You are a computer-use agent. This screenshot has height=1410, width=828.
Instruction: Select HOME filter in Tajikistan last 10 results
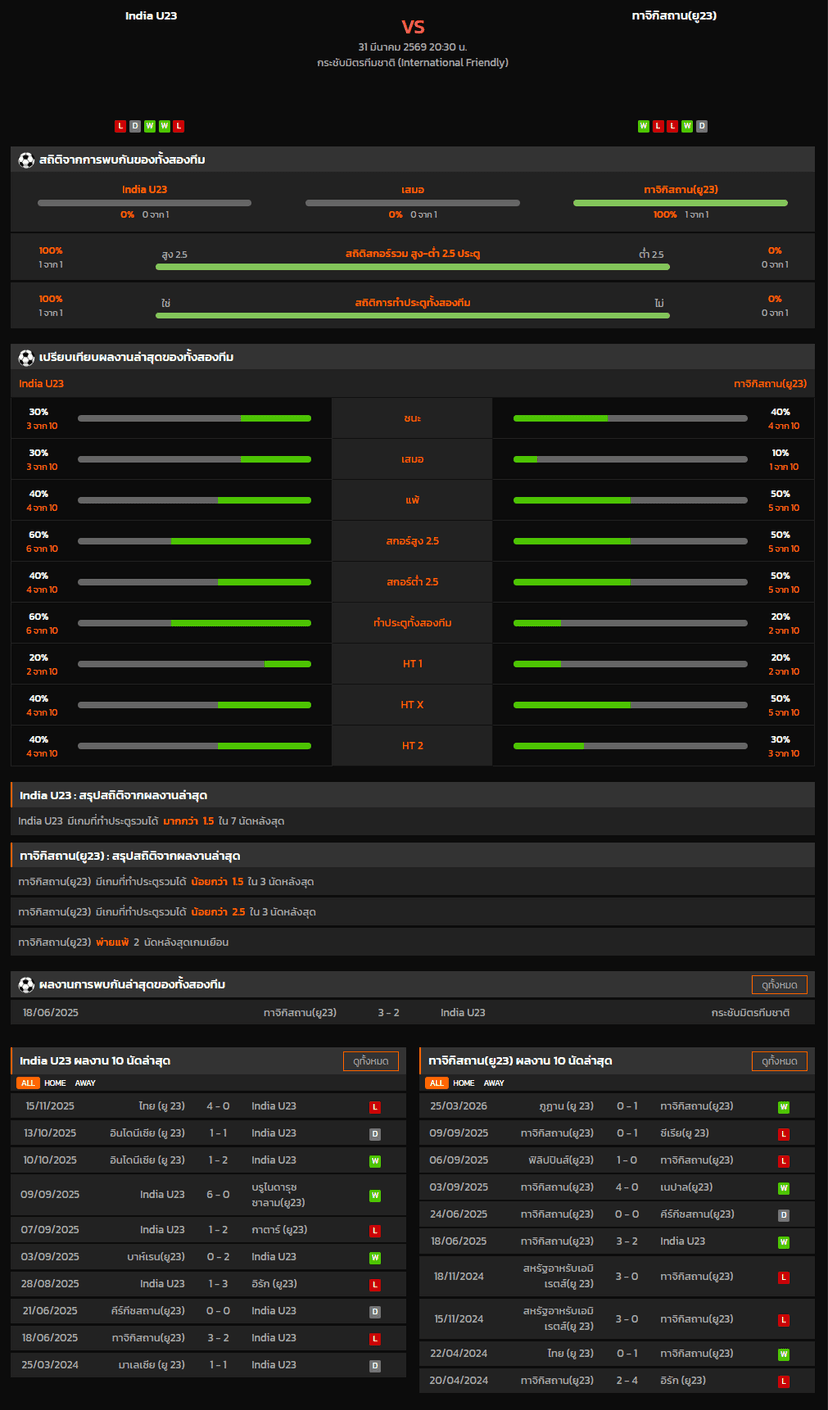click(464, 1083)
